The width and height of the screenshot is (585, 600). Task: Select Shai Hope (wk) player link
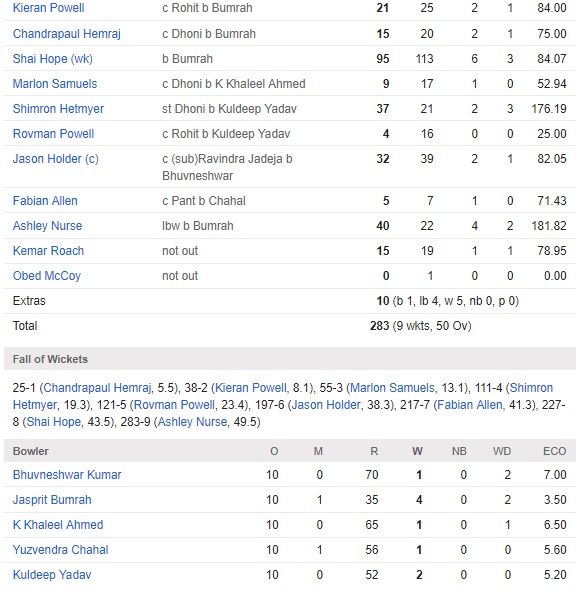pyautogui.click(x=52, y=59)
